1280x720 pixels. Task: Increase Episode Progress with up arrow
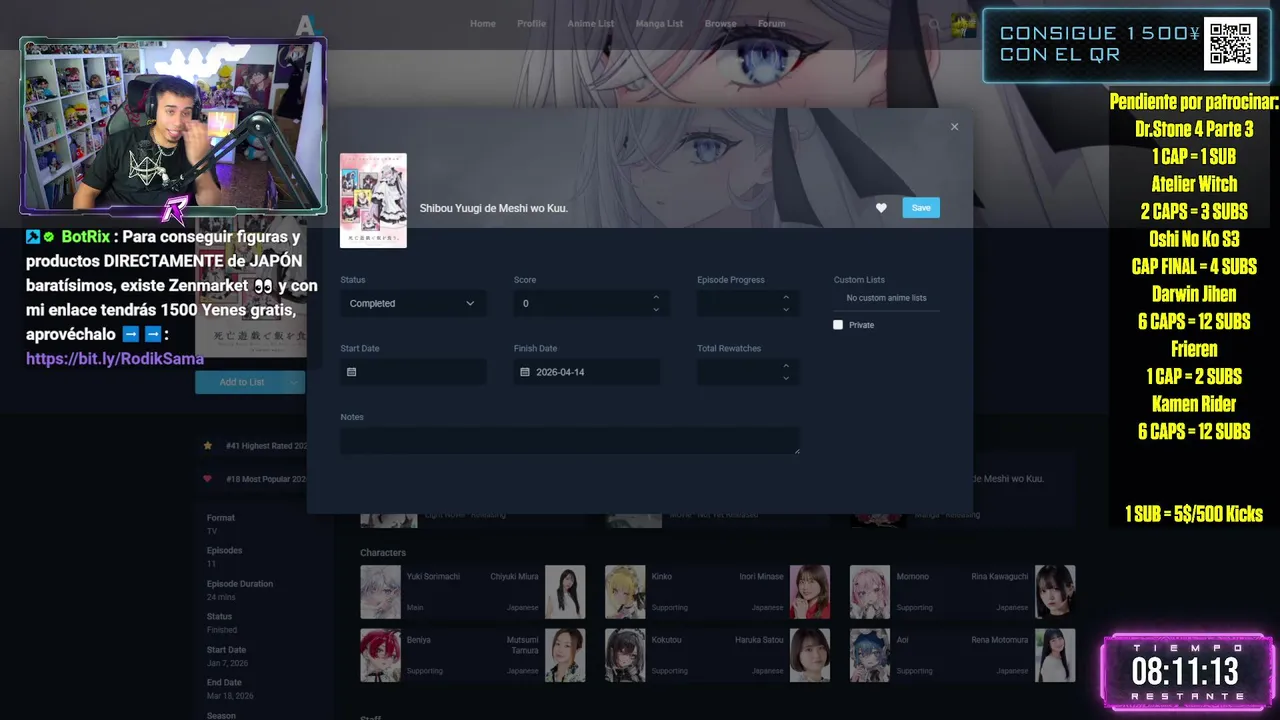point(786,297)
